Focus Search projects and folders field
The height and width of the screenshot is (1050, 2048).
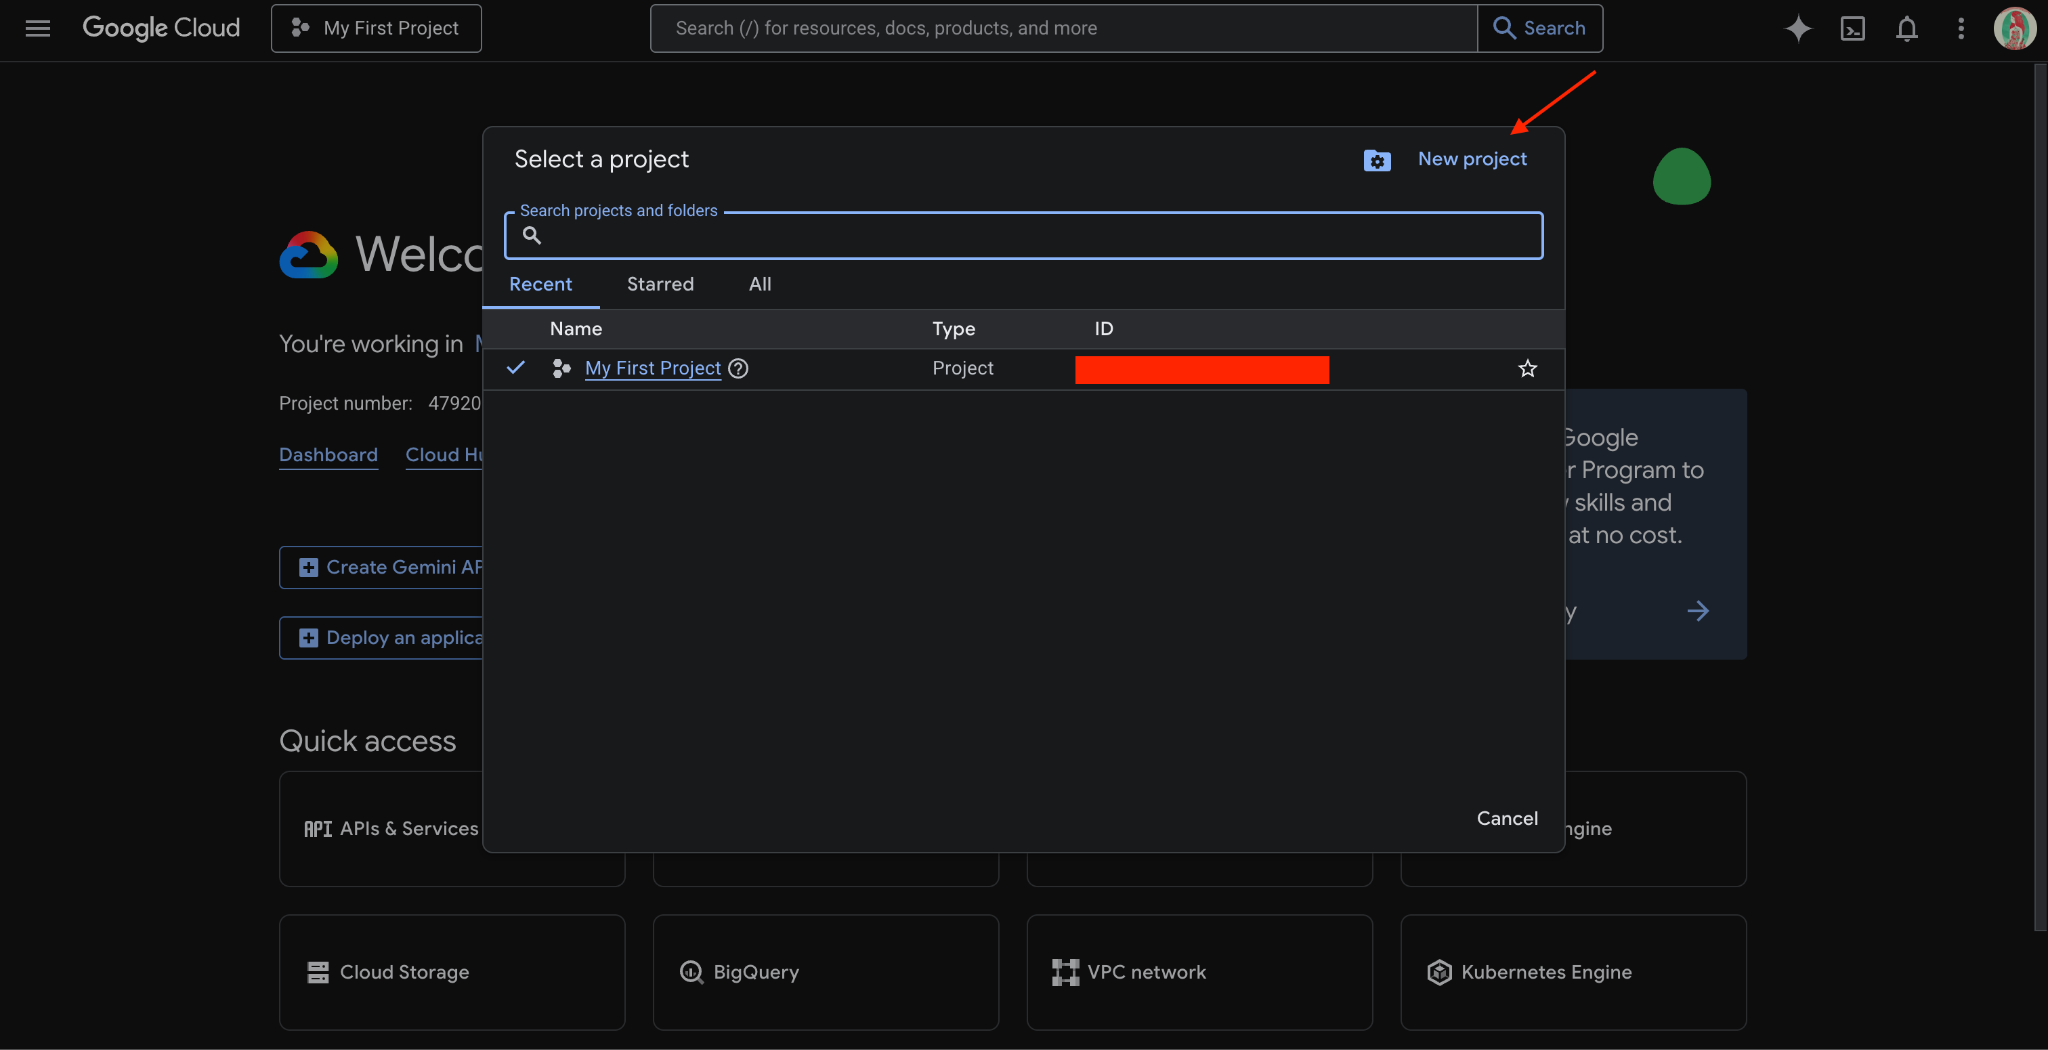(x=1023, y=235)
